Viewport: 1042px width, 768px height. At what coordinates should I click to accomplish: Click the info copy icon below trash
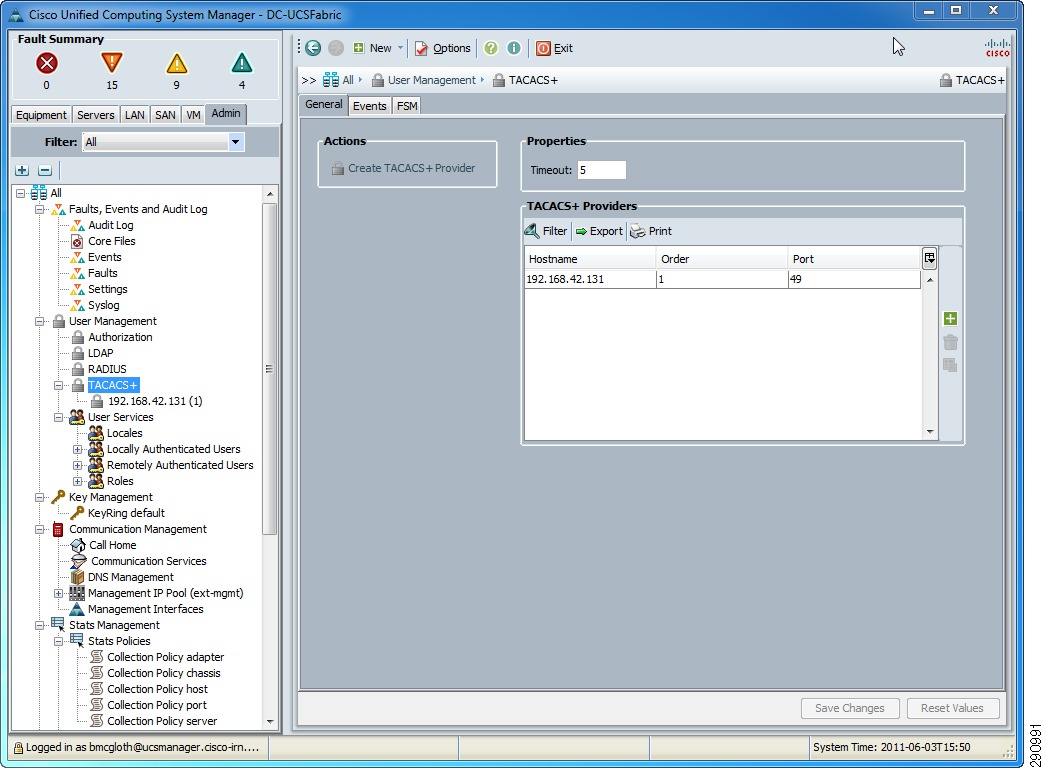pos(950,365)
